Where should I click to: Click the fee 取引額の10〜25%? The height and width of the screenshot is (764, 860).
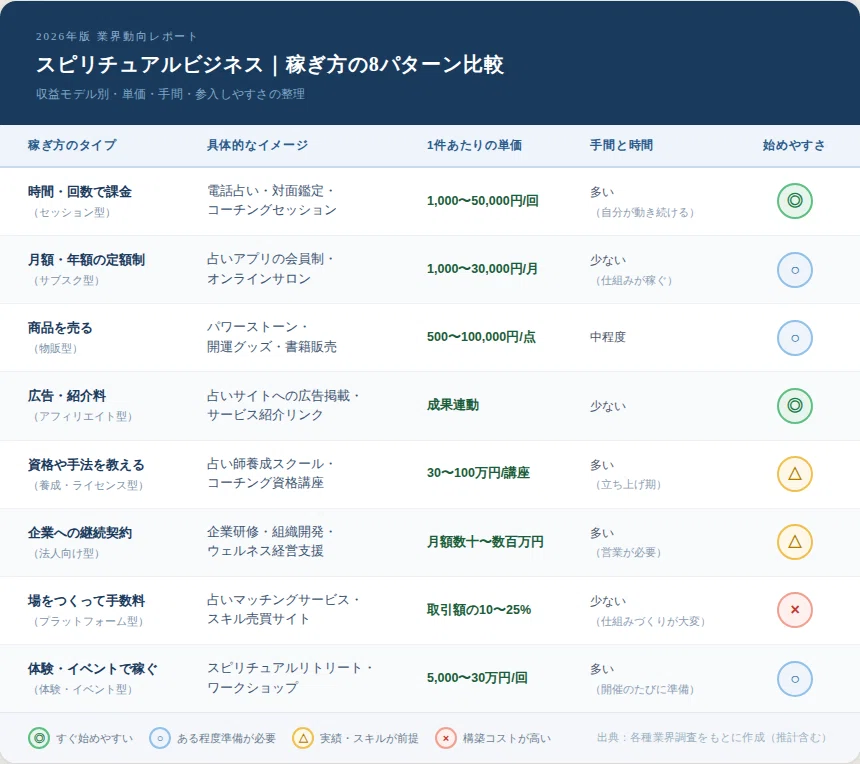[479, 610]
